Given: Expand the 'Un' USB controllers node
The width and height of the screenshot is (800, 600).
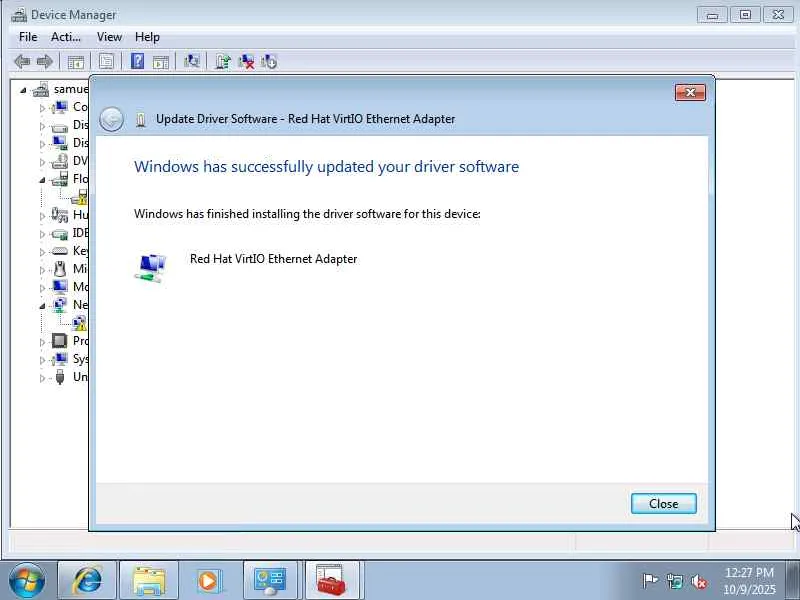Looking at the screenshot, I should [x=42, y=378].
